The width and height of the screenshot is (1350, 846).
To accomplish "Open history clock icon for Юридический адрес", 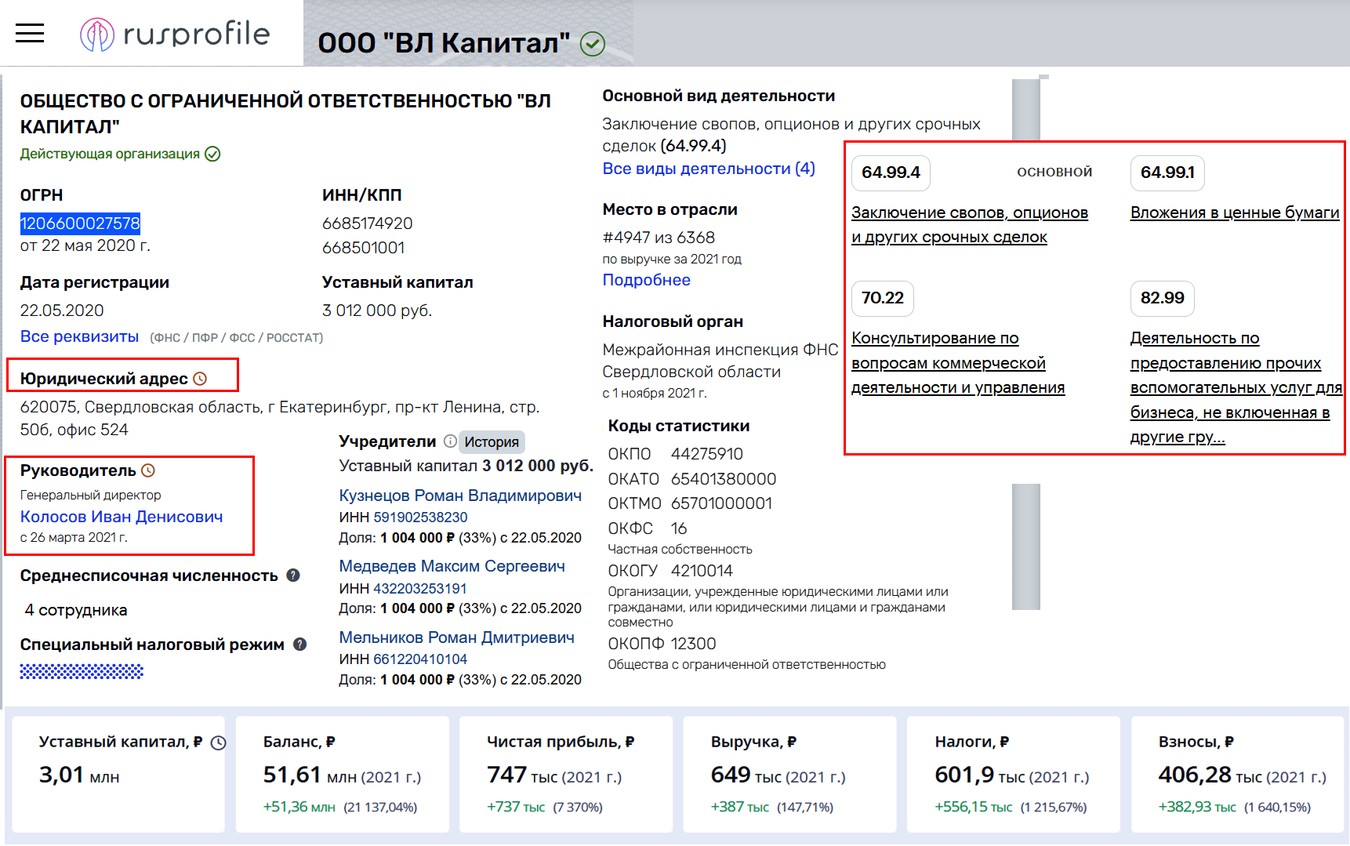I will [x=199, y=379].
